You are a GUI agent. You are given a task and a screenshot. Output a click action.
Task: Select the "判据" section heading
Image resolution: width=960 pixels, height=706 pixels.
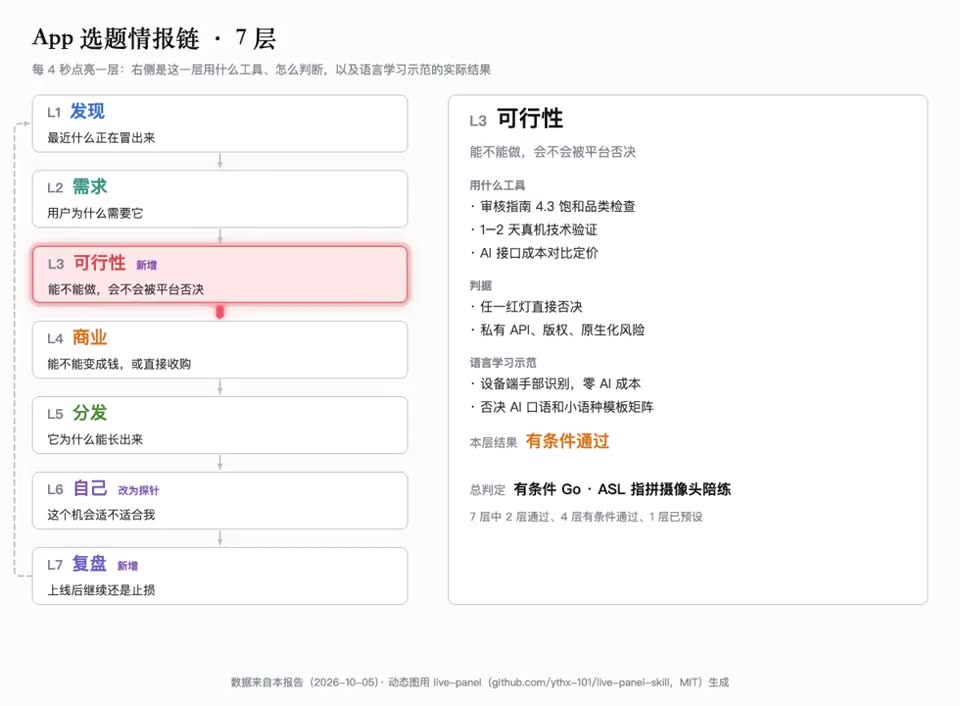[481, 285]
